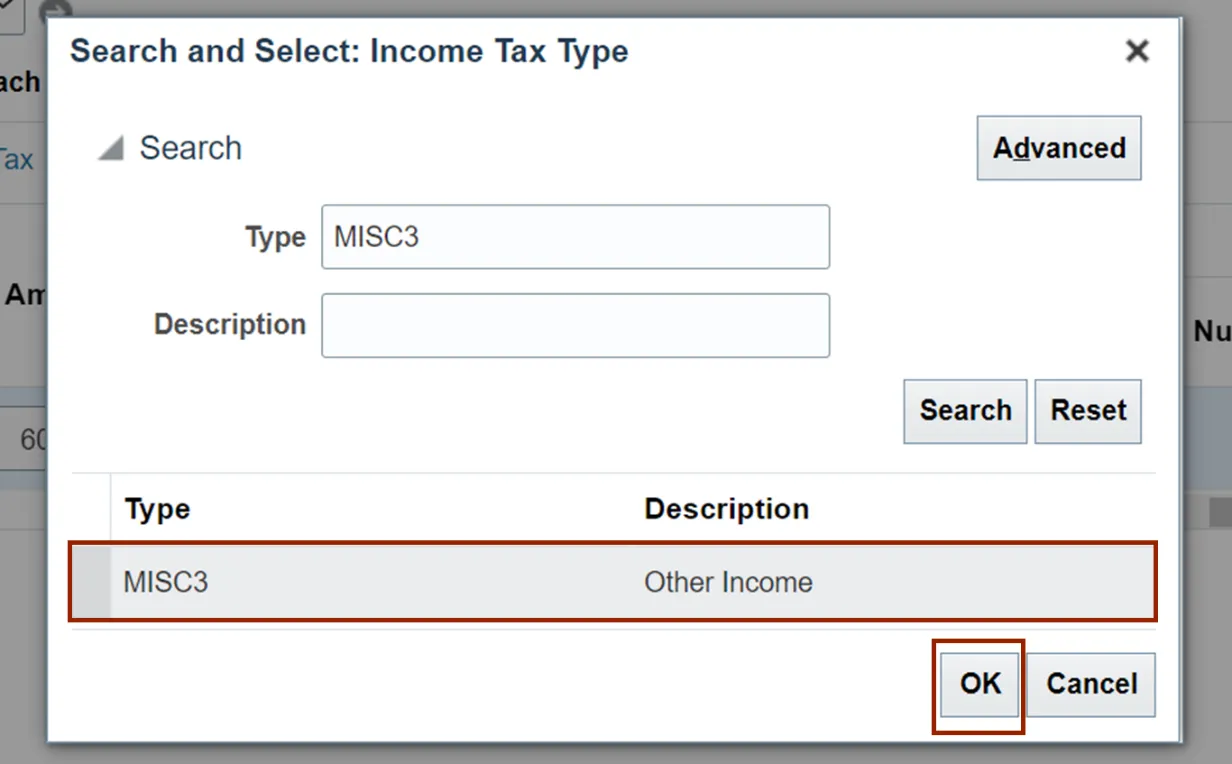Click the Tax link behind the dialog
The image size is (1232, 764).
point(16,159)
